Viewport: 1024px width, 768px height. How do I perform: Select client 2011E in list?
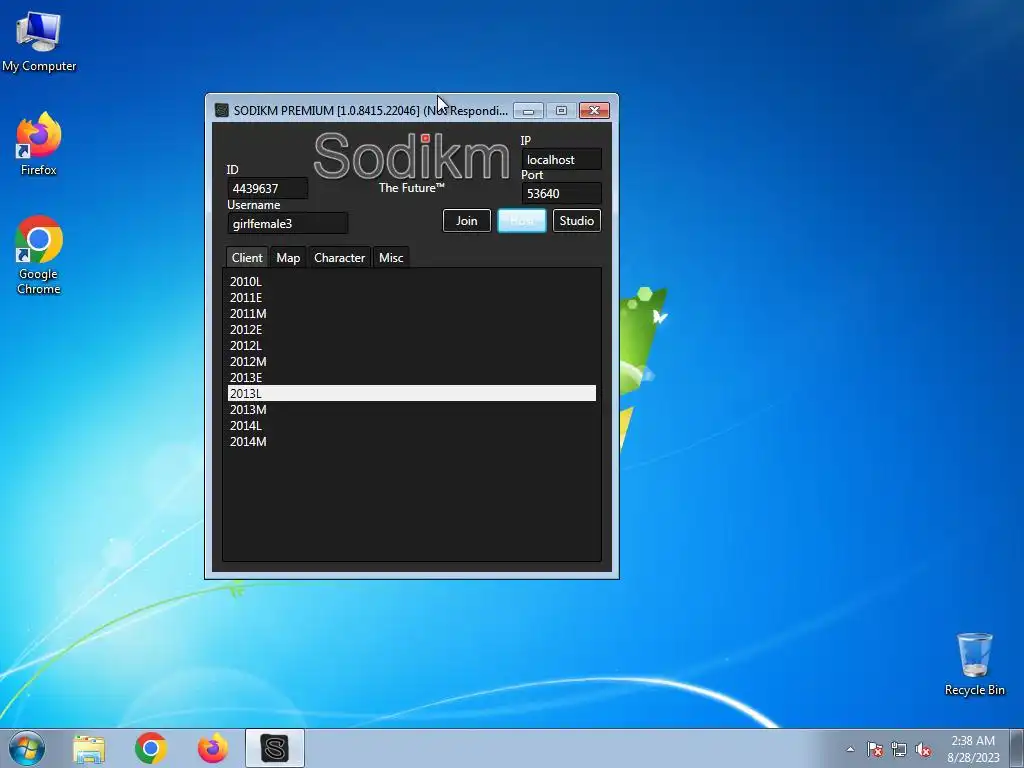(x=411, y=297)
